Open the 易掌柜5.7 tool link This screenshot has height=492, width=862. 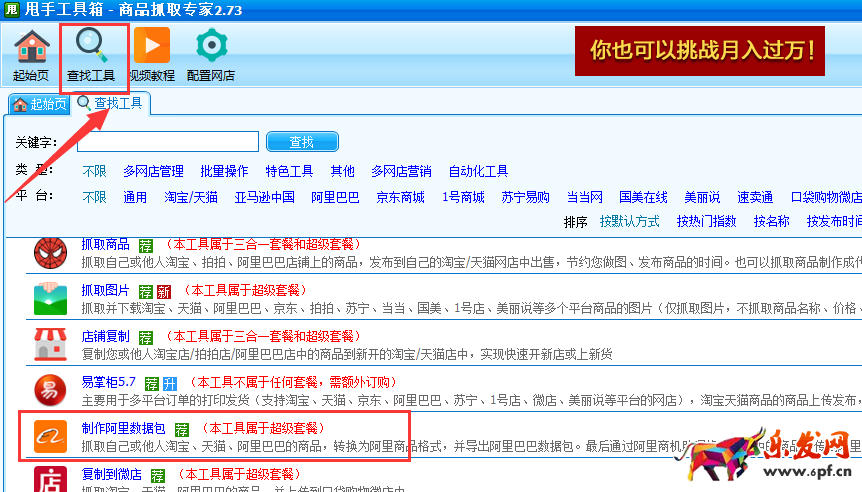pos(108,382)
